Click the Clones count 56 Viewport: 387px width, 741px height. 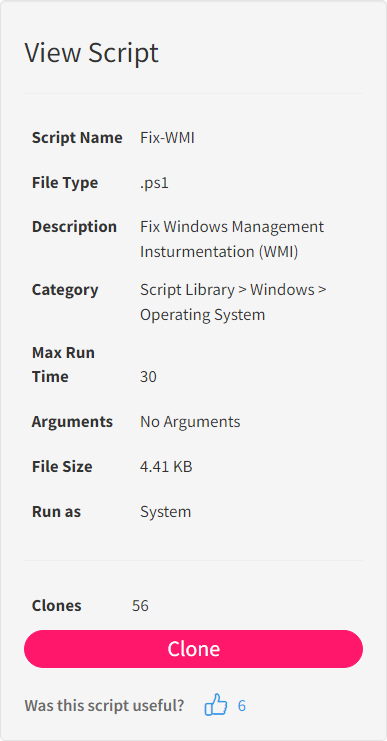pos(140,606)
